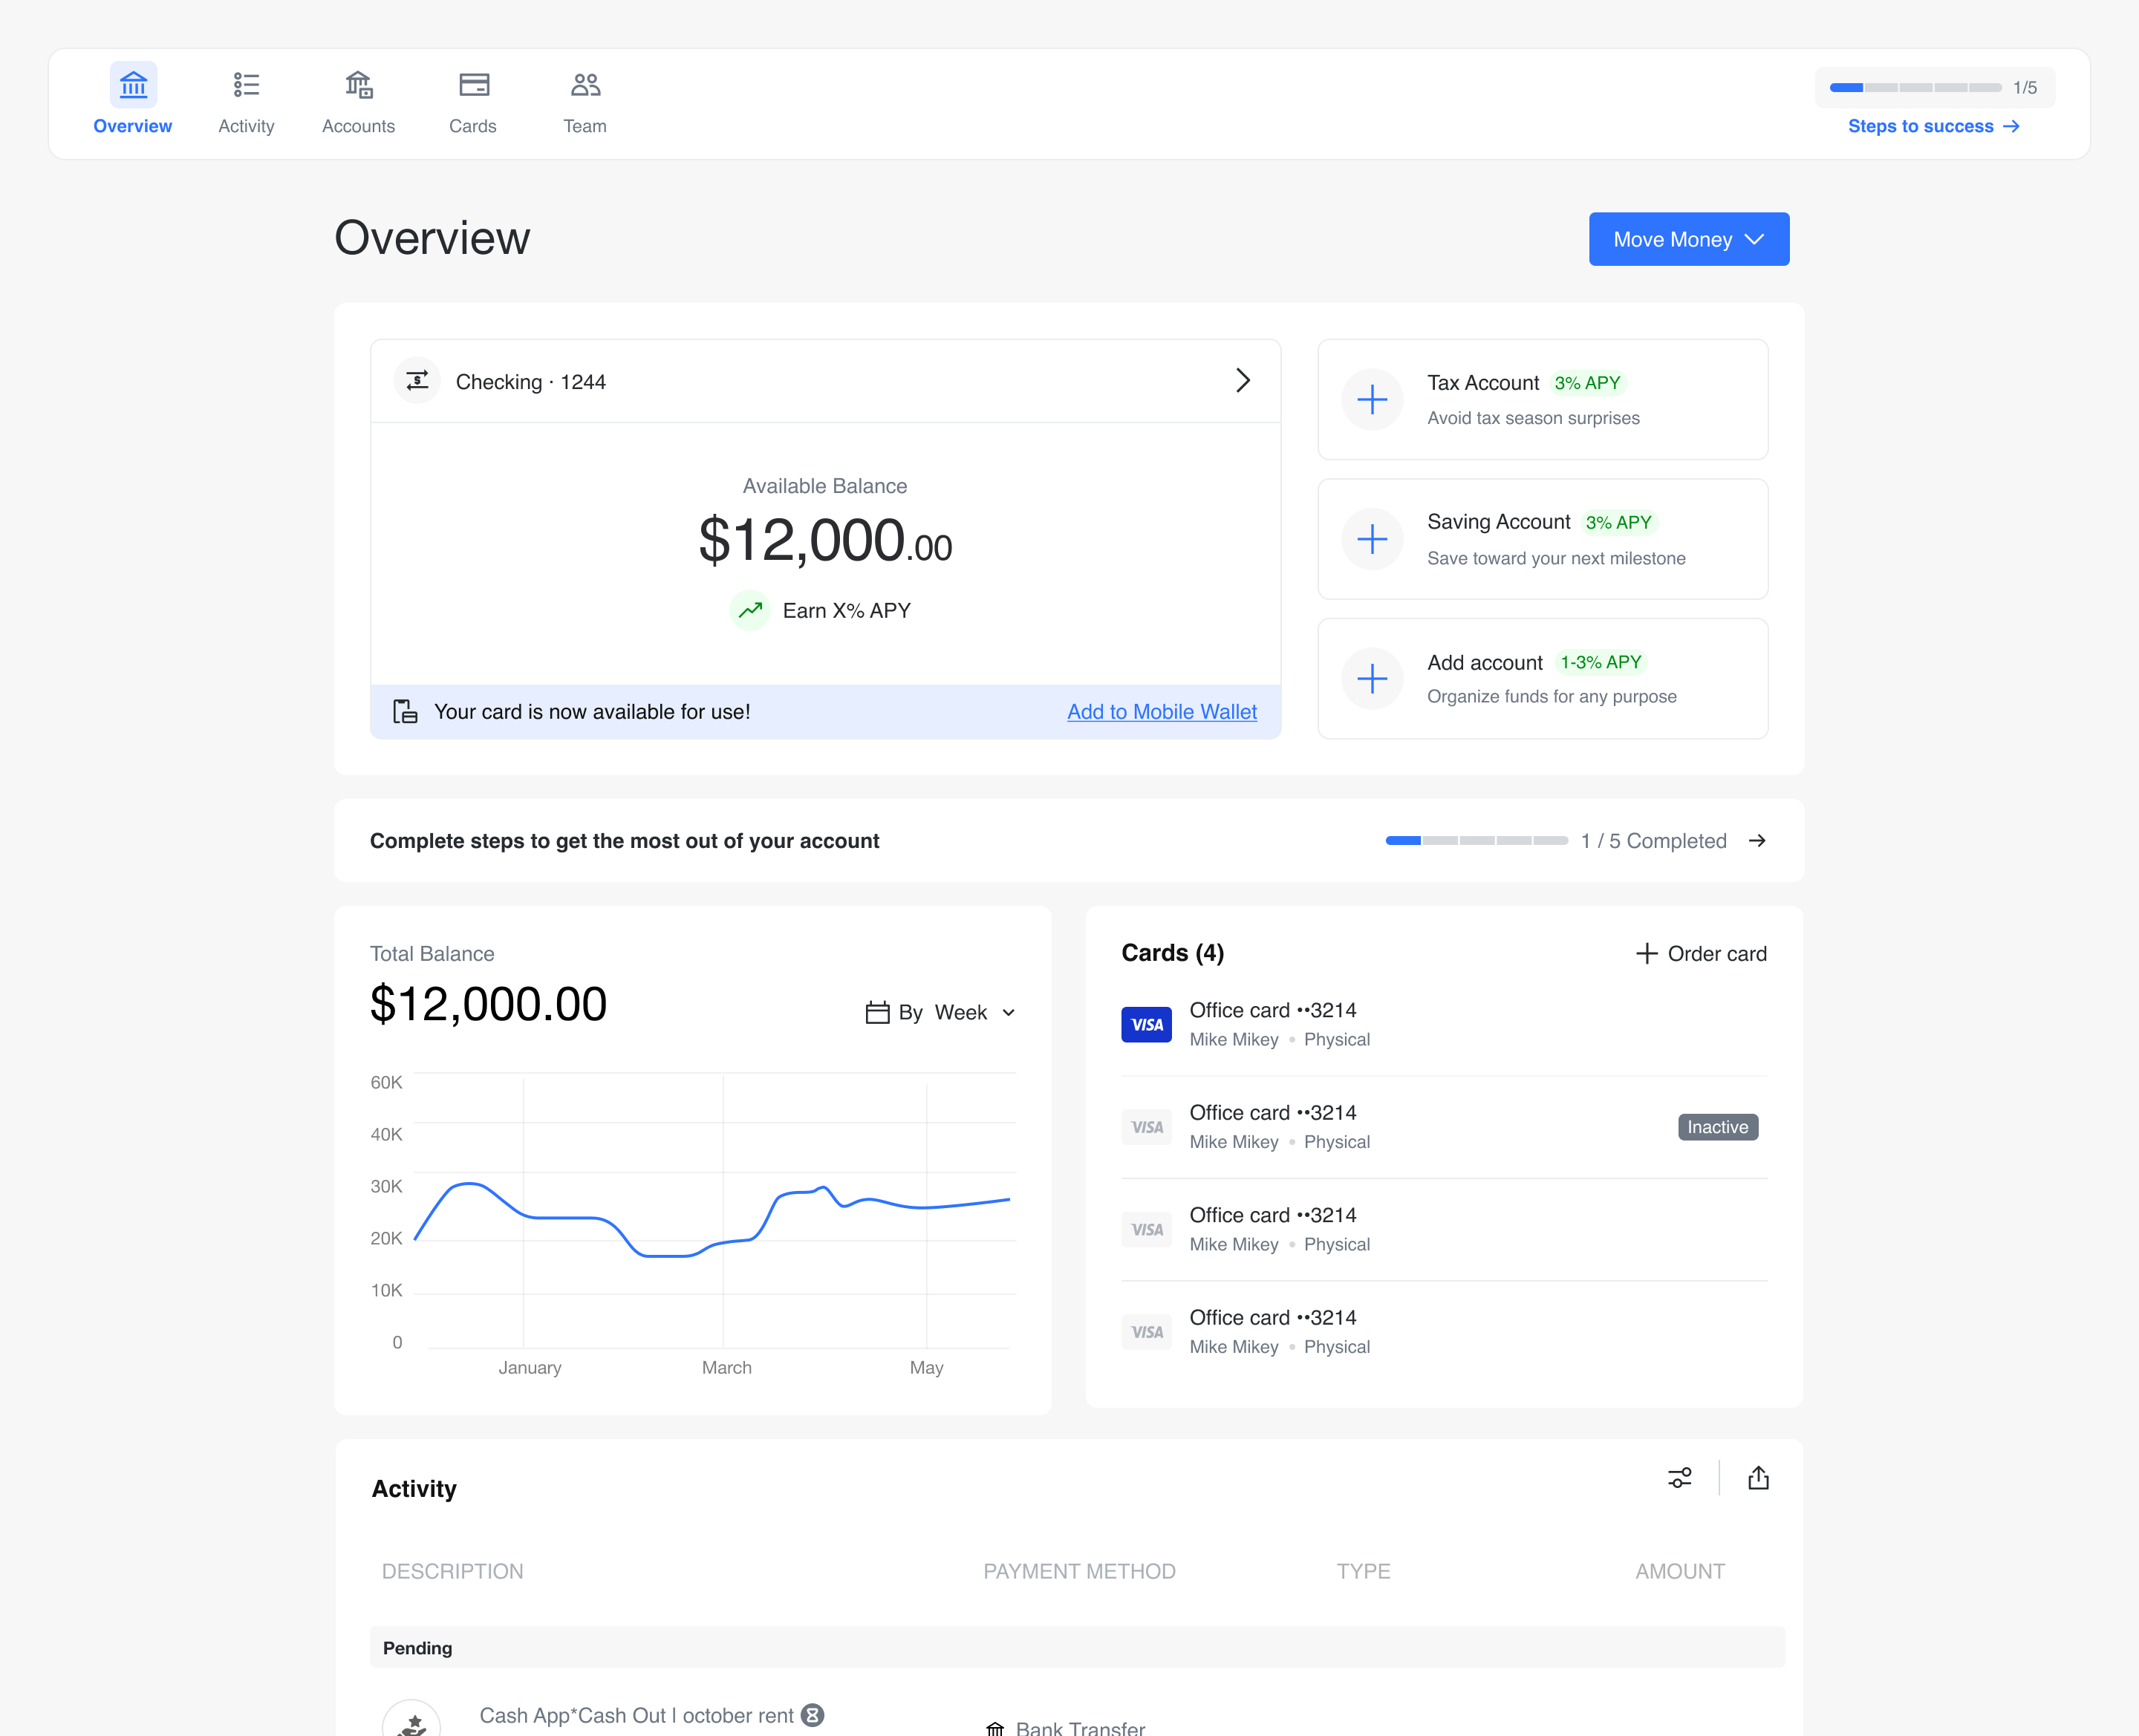2139x1736 pixels.
Task: Click the Team people icon
Action: click(x=586, y=85)
